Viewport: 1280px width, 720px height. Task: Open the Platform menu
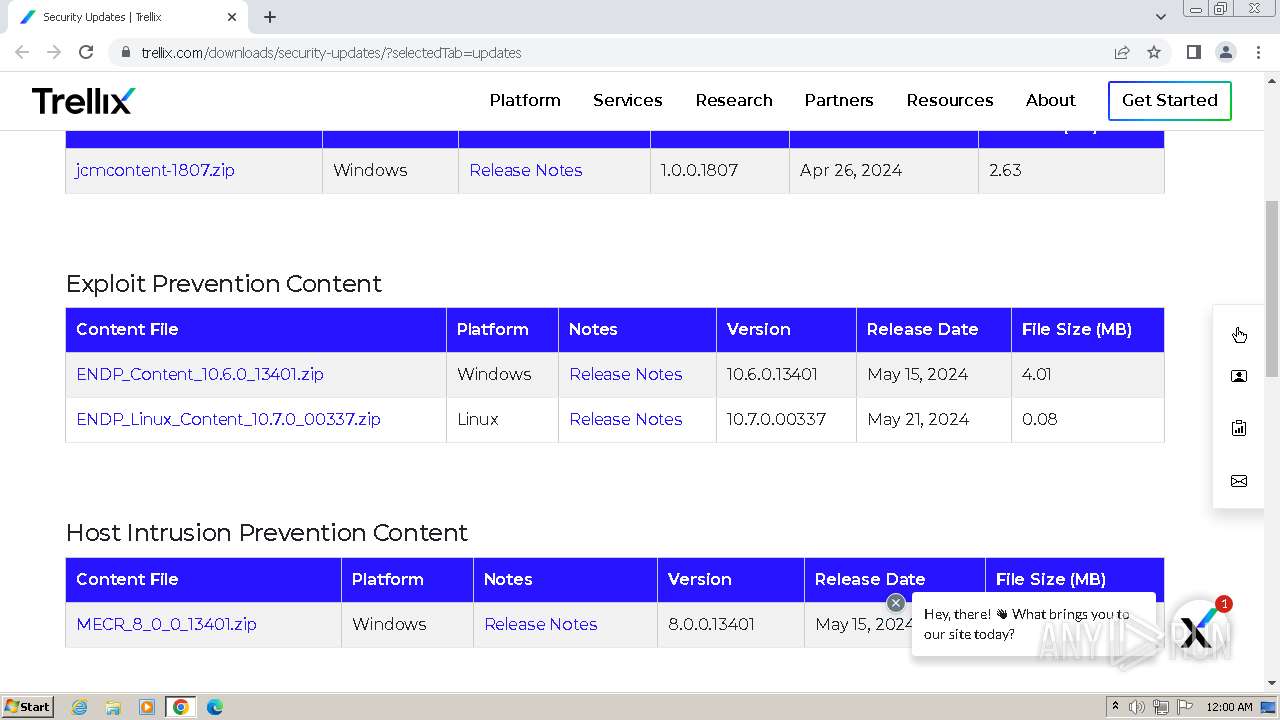[x=525, y=100]
